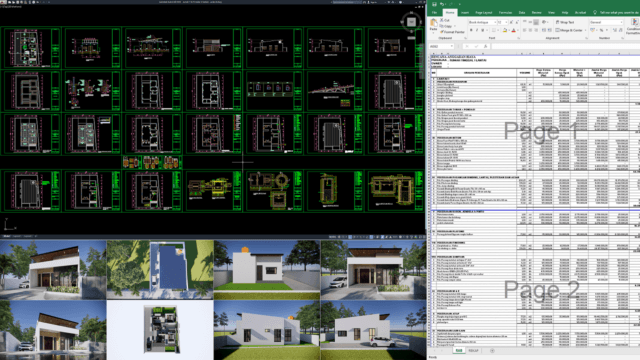Click the Percent Style icon
This screenshot has height=360, width=640.
601,30
